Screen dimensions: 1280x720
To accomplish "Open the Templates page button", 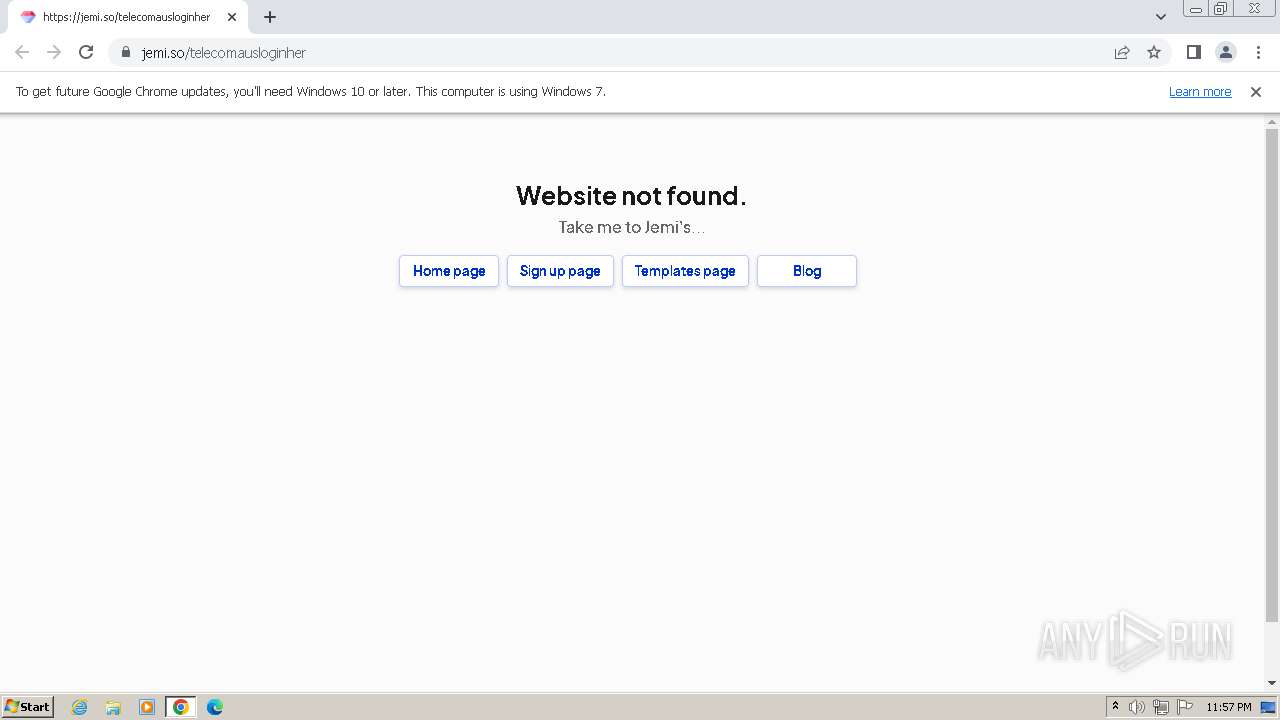I will [685, 271].
